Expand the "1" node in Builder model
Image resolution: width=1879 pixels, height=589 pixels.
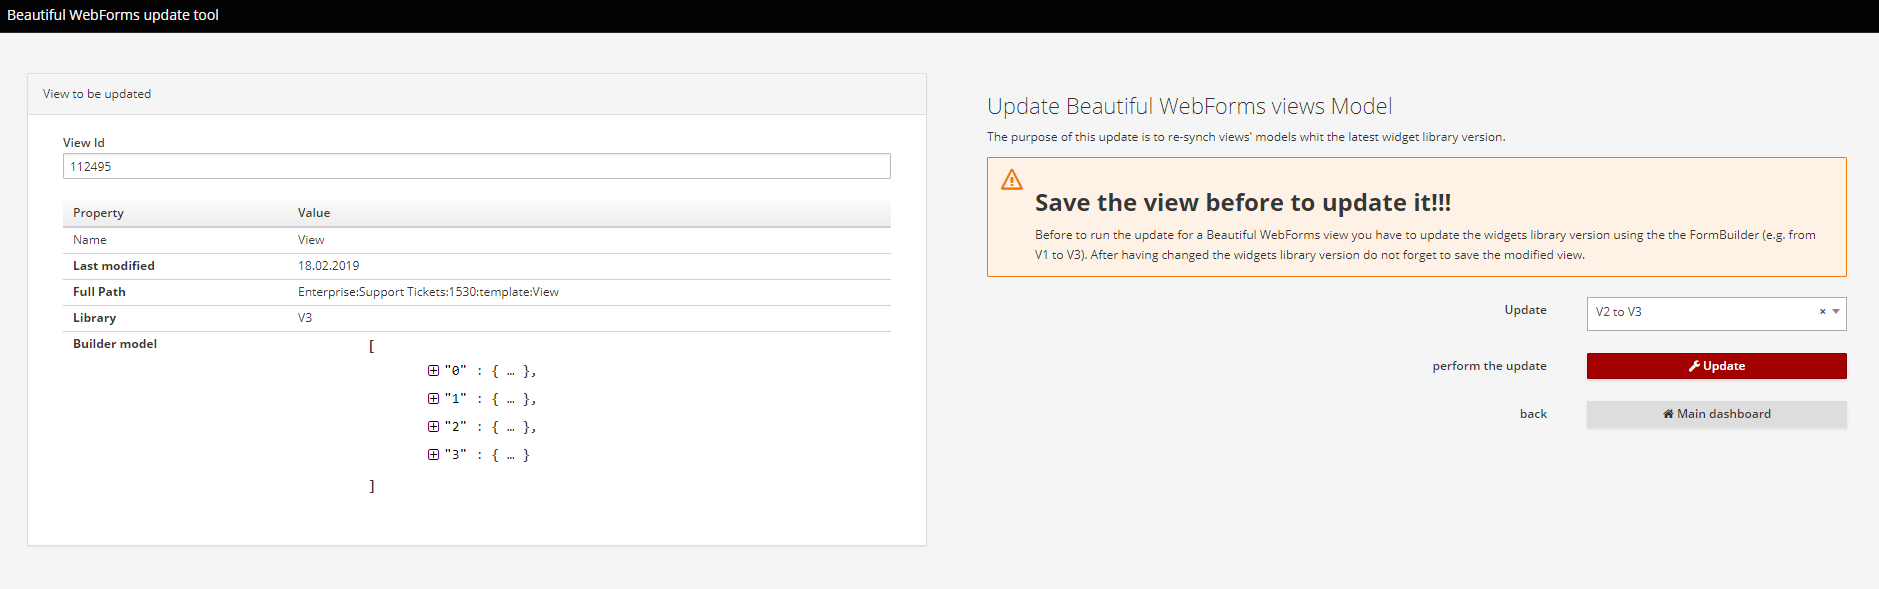coord(433,398)
